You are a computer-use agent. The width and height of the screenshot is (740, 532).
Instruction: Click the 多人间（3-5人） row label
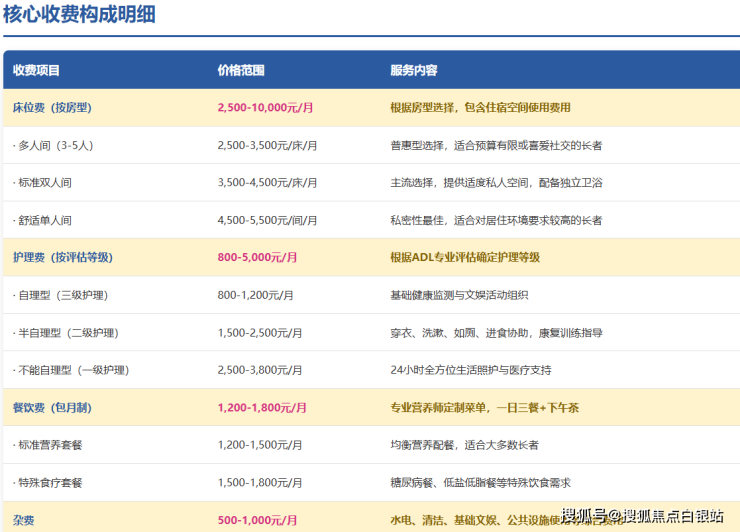click(54, 145)
